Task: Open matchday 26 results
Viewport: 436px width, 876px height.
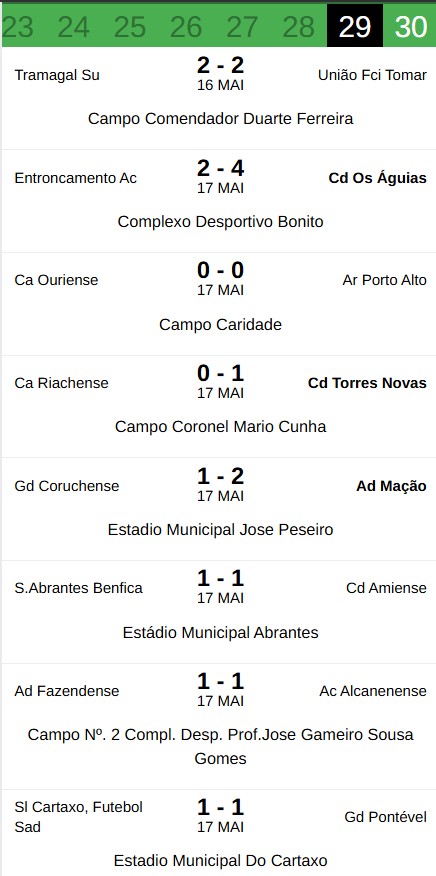Action: tap(186, 26)
